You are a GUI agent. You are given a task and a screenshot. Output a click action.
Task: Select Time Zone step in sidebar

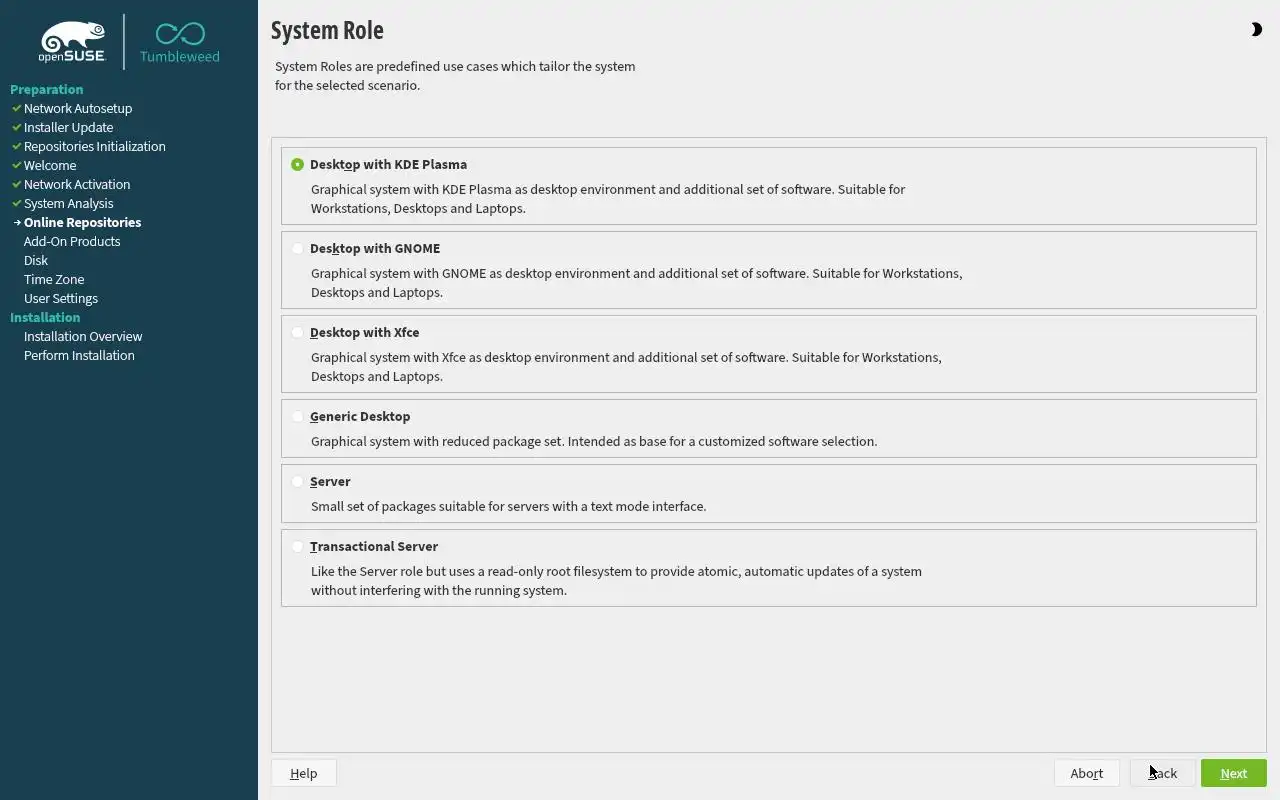[x=54, y=279]
